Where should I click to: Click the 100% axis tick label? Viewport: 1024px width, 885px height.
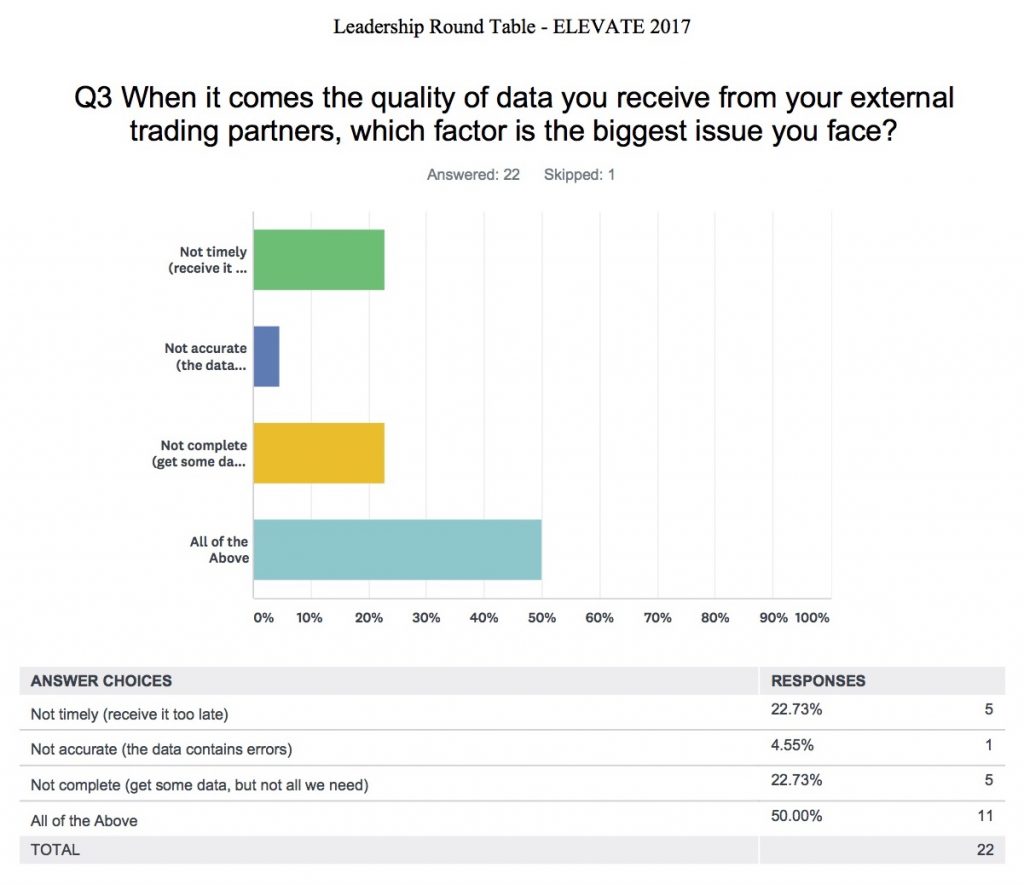point(812,618)
